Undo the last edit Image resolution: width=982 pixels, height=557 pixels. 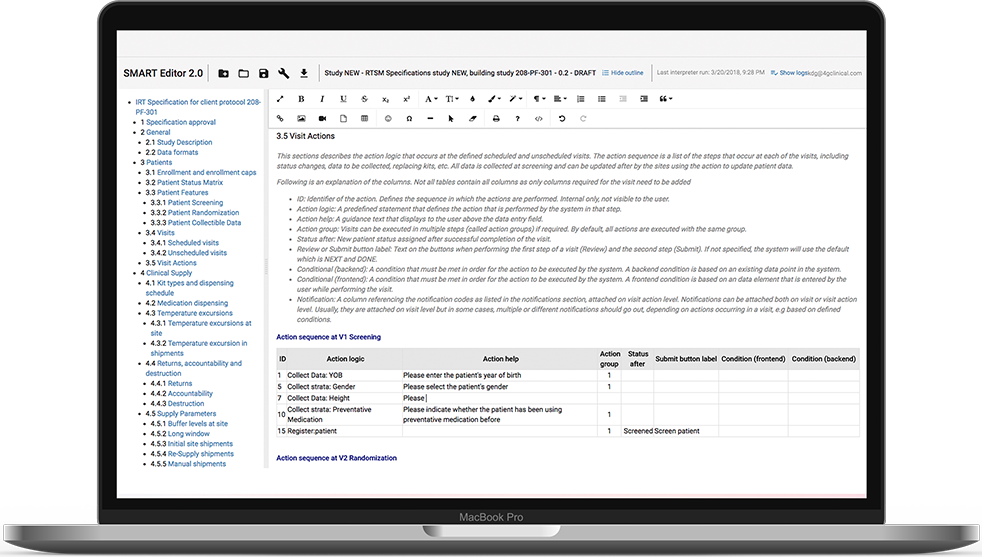click(x=562, y=119)
